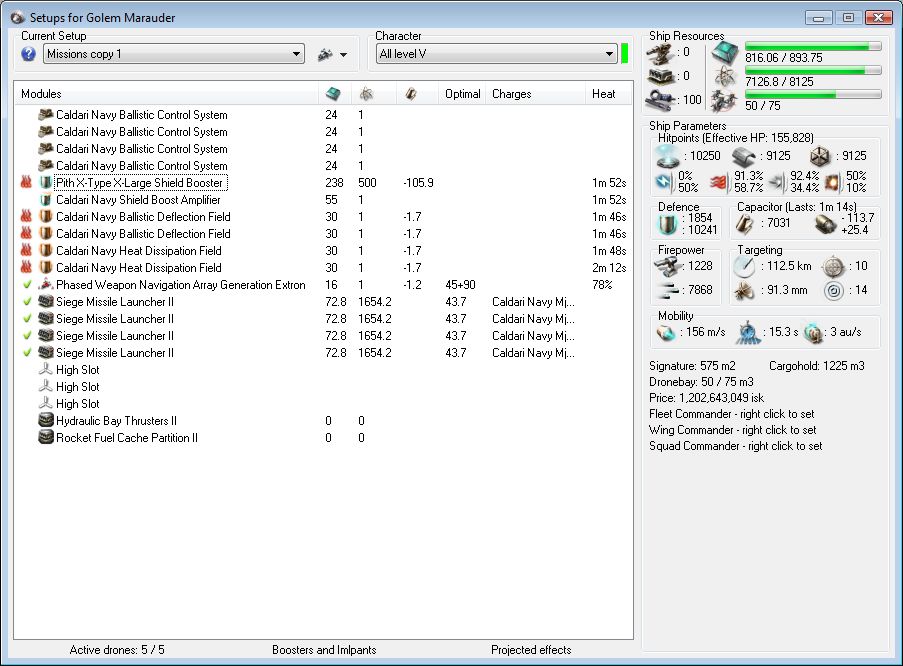Click the targeting range icon at 112.5 km
Image resolution: width=903 pixels, height=666 pixels.
tap(744, 266)
